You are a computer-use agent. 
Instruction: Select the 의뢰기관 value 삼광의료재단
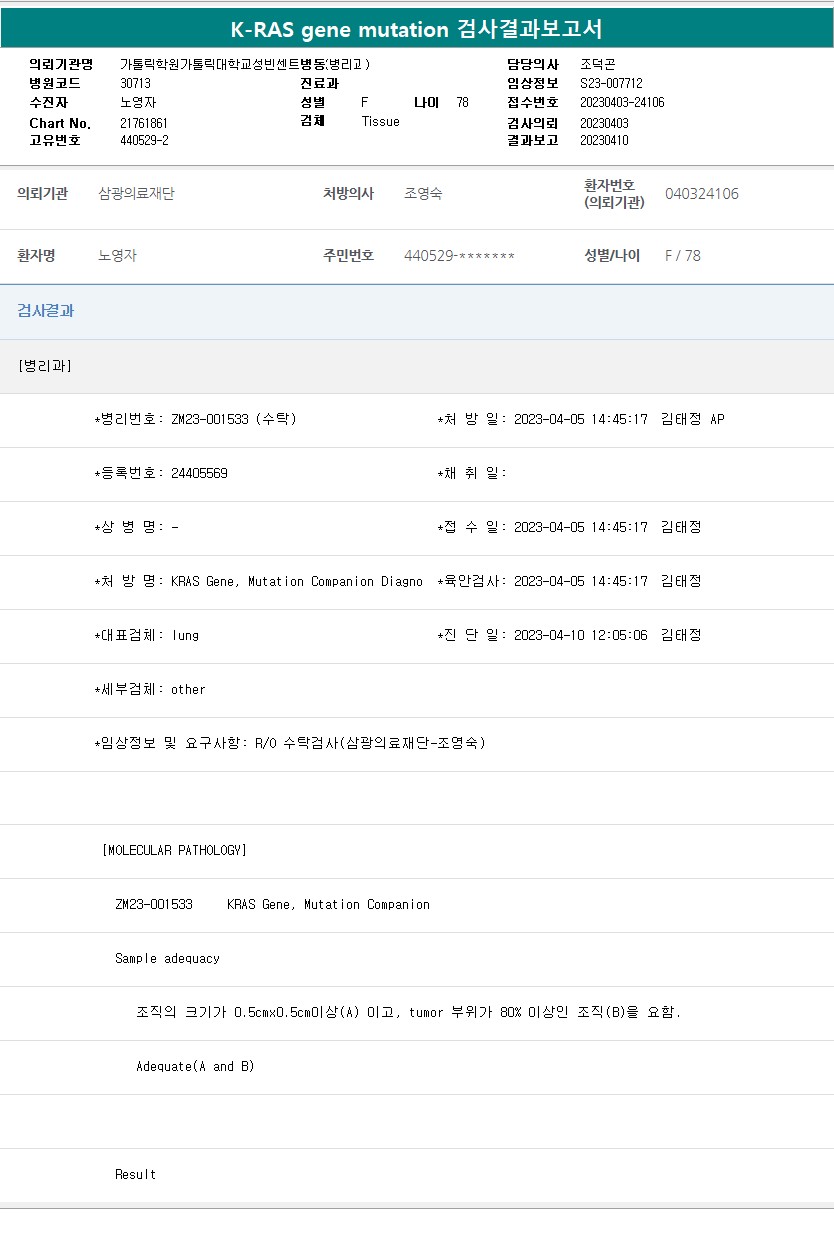pyautogui.click(x=136, y=193)
